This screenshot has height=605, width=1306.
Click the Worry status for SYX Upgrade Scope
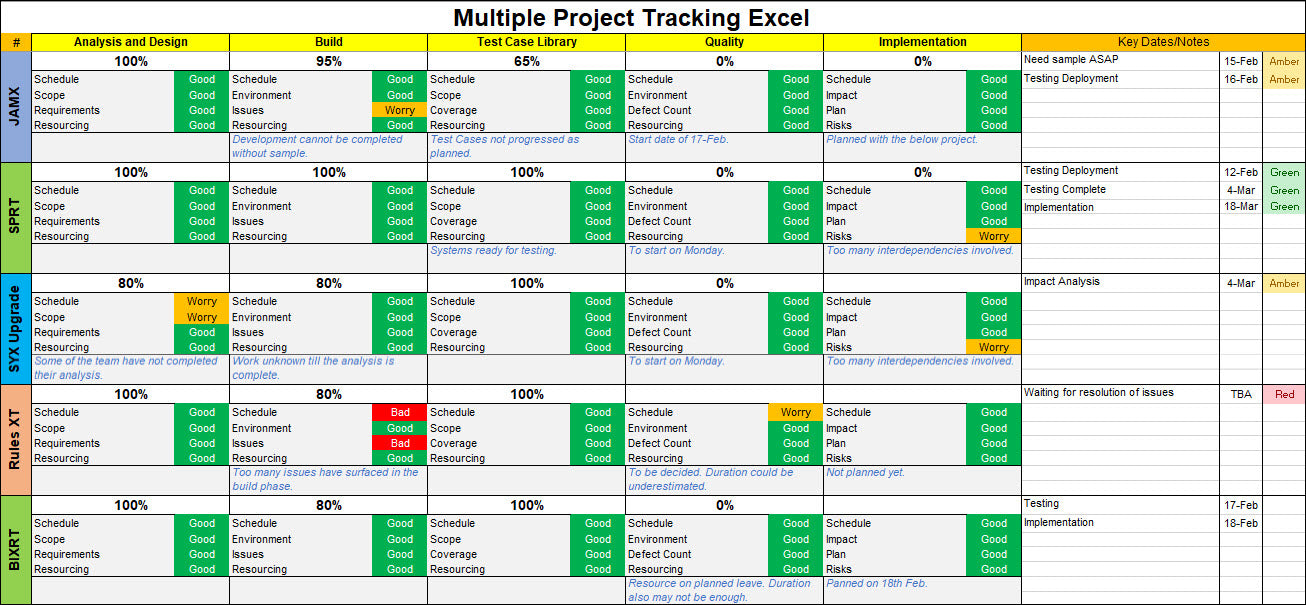200,316
